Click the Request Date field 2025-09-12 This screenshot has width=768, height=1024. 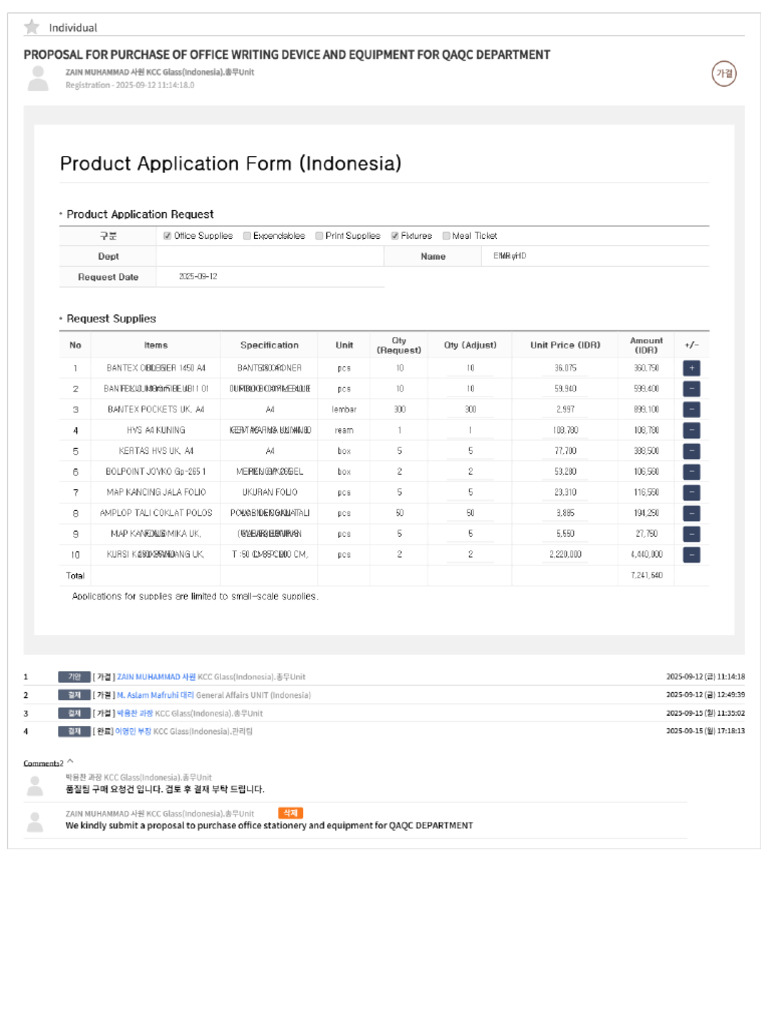(x=270, y=277)
